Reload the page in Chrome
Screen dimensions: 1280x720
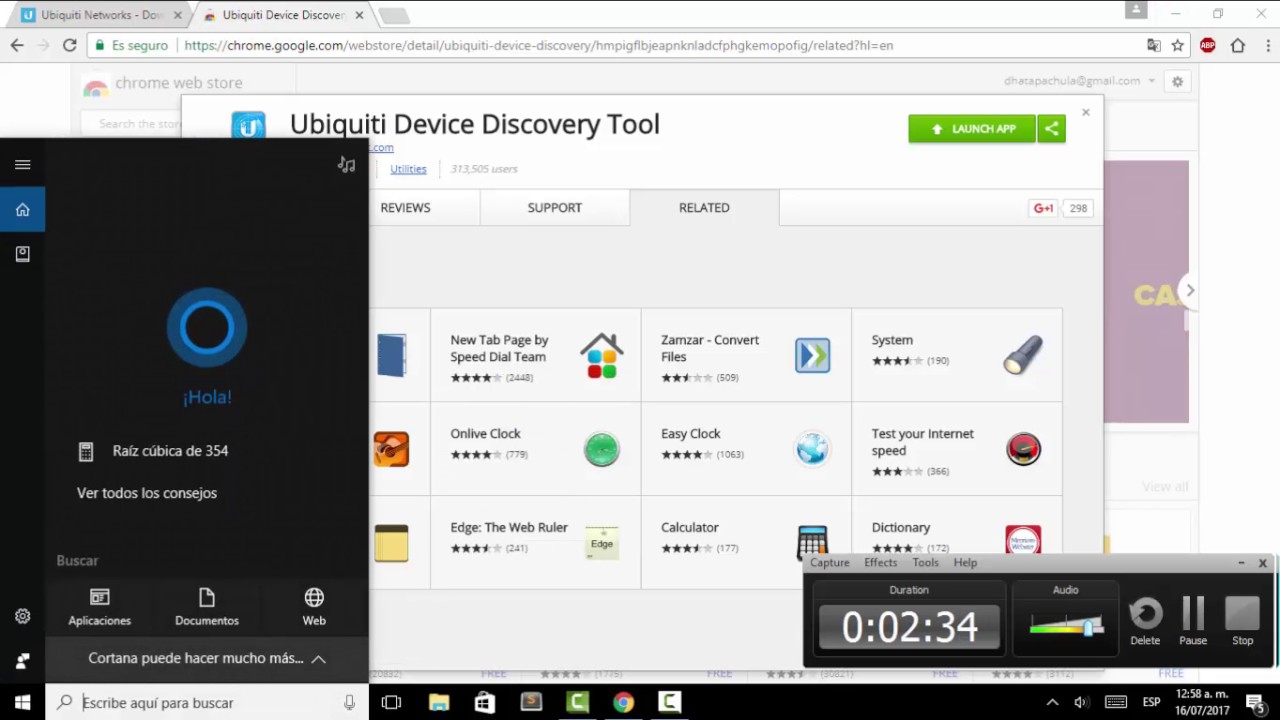click(69, 45)
